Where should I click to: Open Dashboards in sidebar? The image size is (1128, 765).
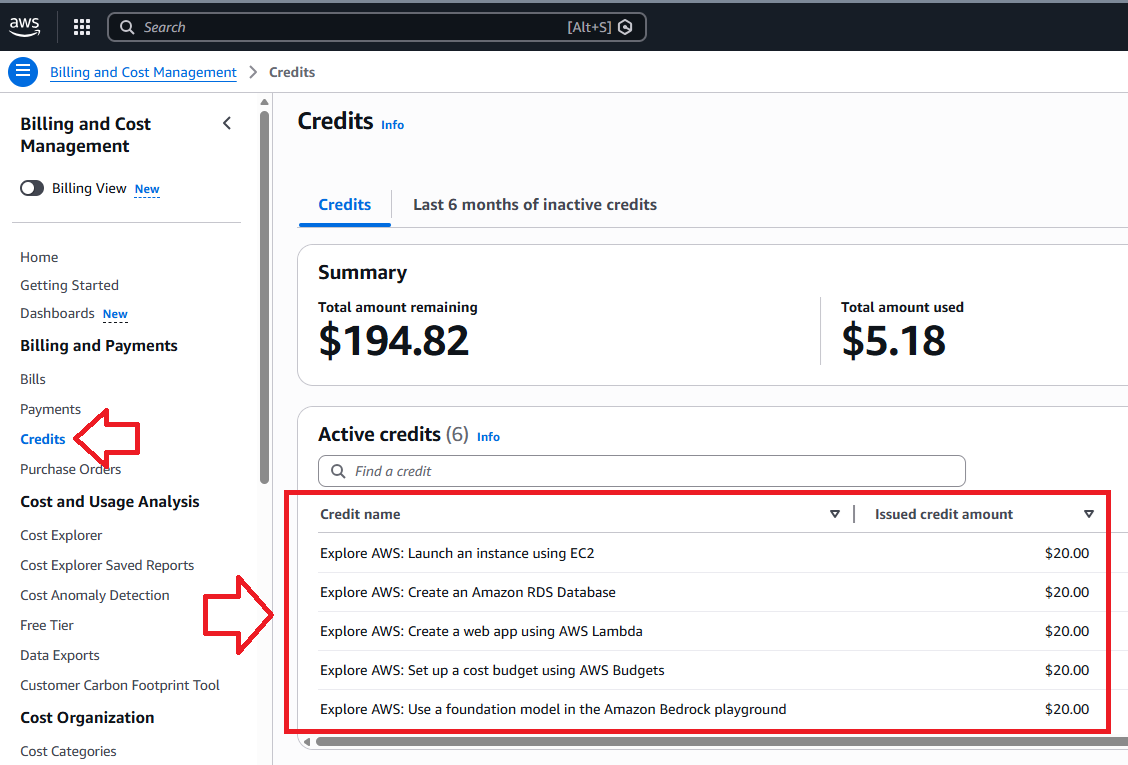(57, 314)
